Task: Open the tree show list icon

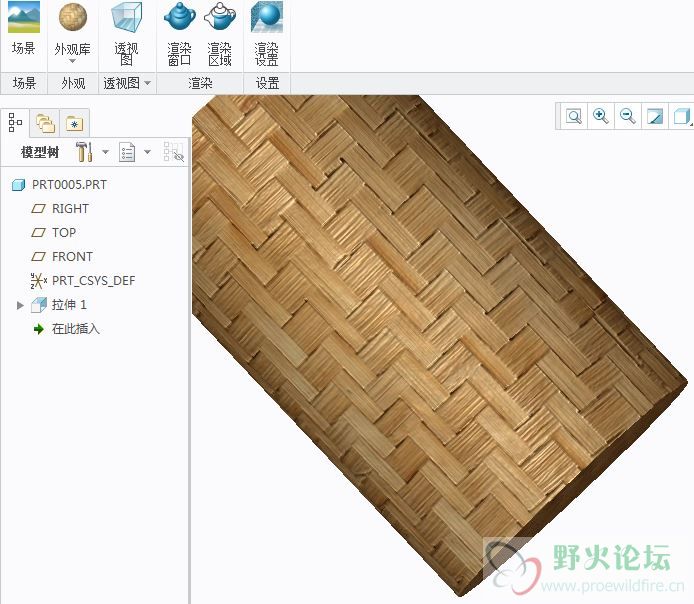Action: tap(127, 152)
